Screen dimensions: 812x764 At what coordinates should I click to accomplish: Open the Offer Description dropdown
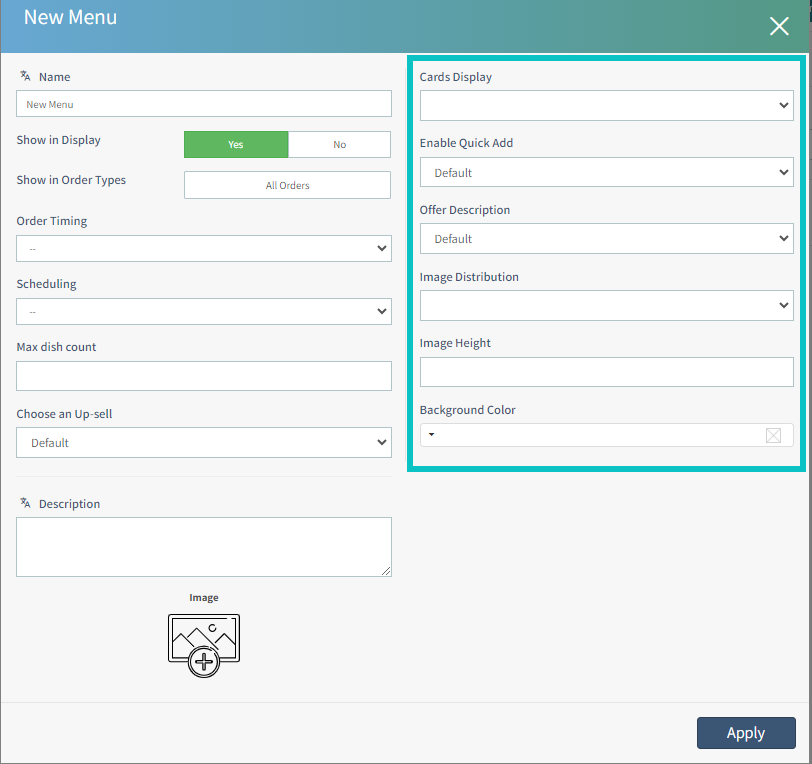pyautogui.click(x=606, y=239)
